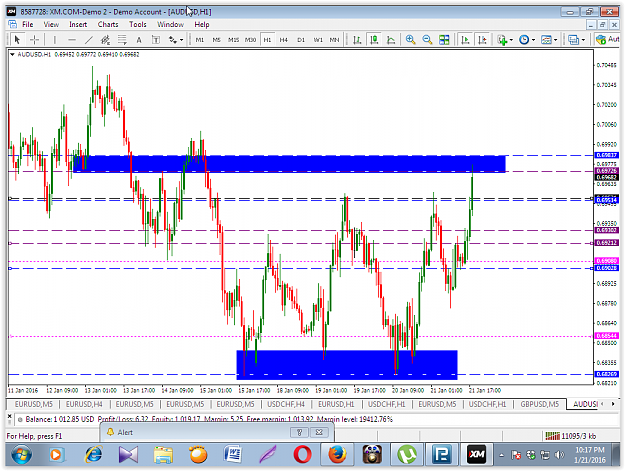
Task: Draw a vertical line tool
Action: point(55,39)
